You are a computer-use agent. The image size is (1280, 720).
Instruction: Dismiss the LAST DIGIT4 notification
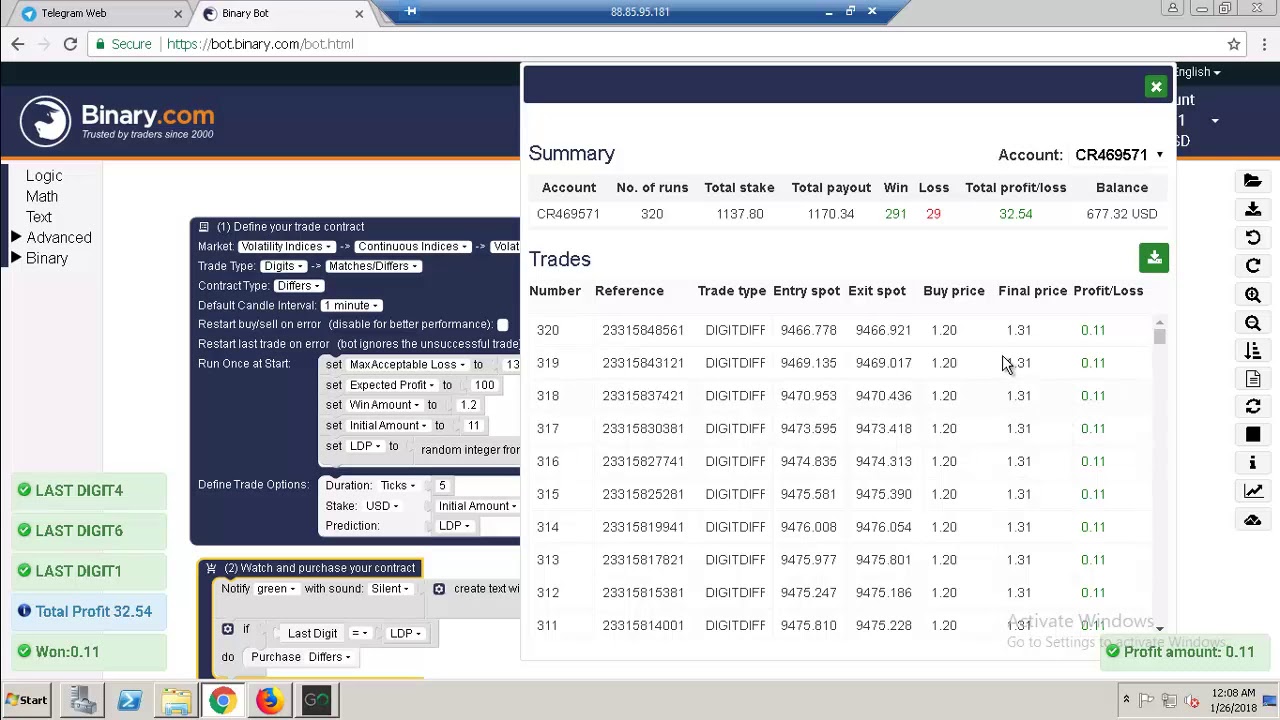(90, 491)
